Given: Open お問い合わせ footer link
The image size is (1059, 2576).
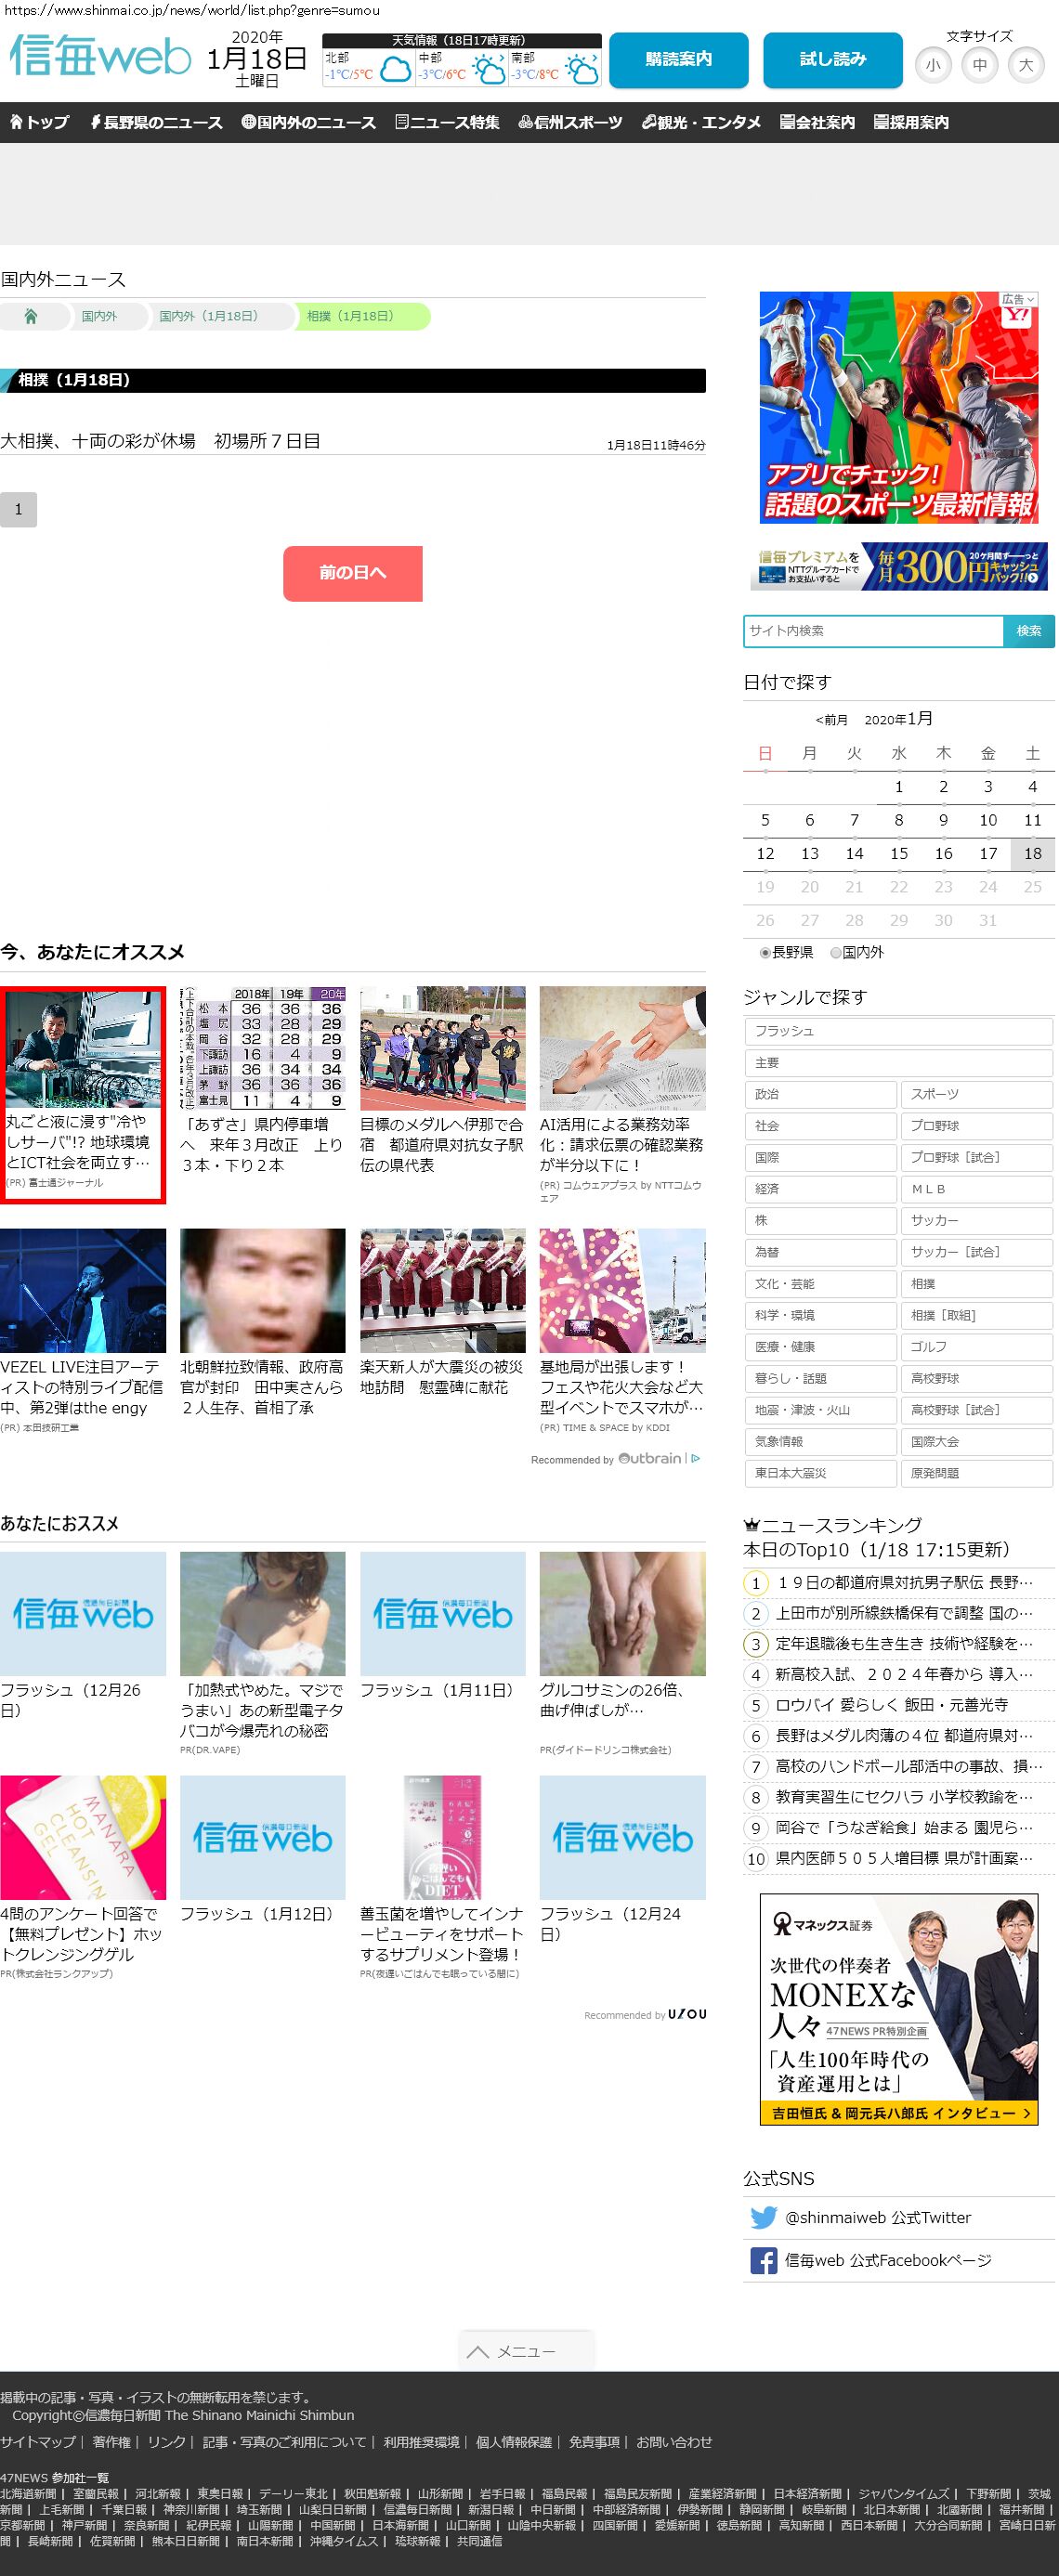Looking at the screenshot, I should (674, 2442).
